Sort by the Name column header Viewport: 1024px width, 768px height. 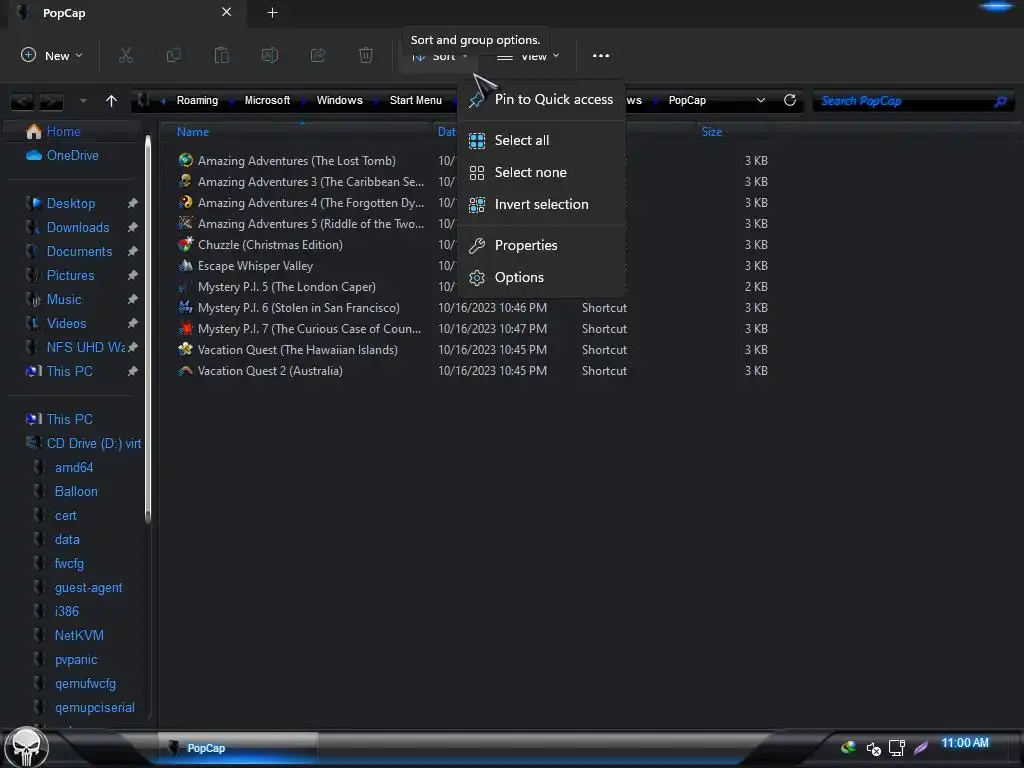[193, 131]
